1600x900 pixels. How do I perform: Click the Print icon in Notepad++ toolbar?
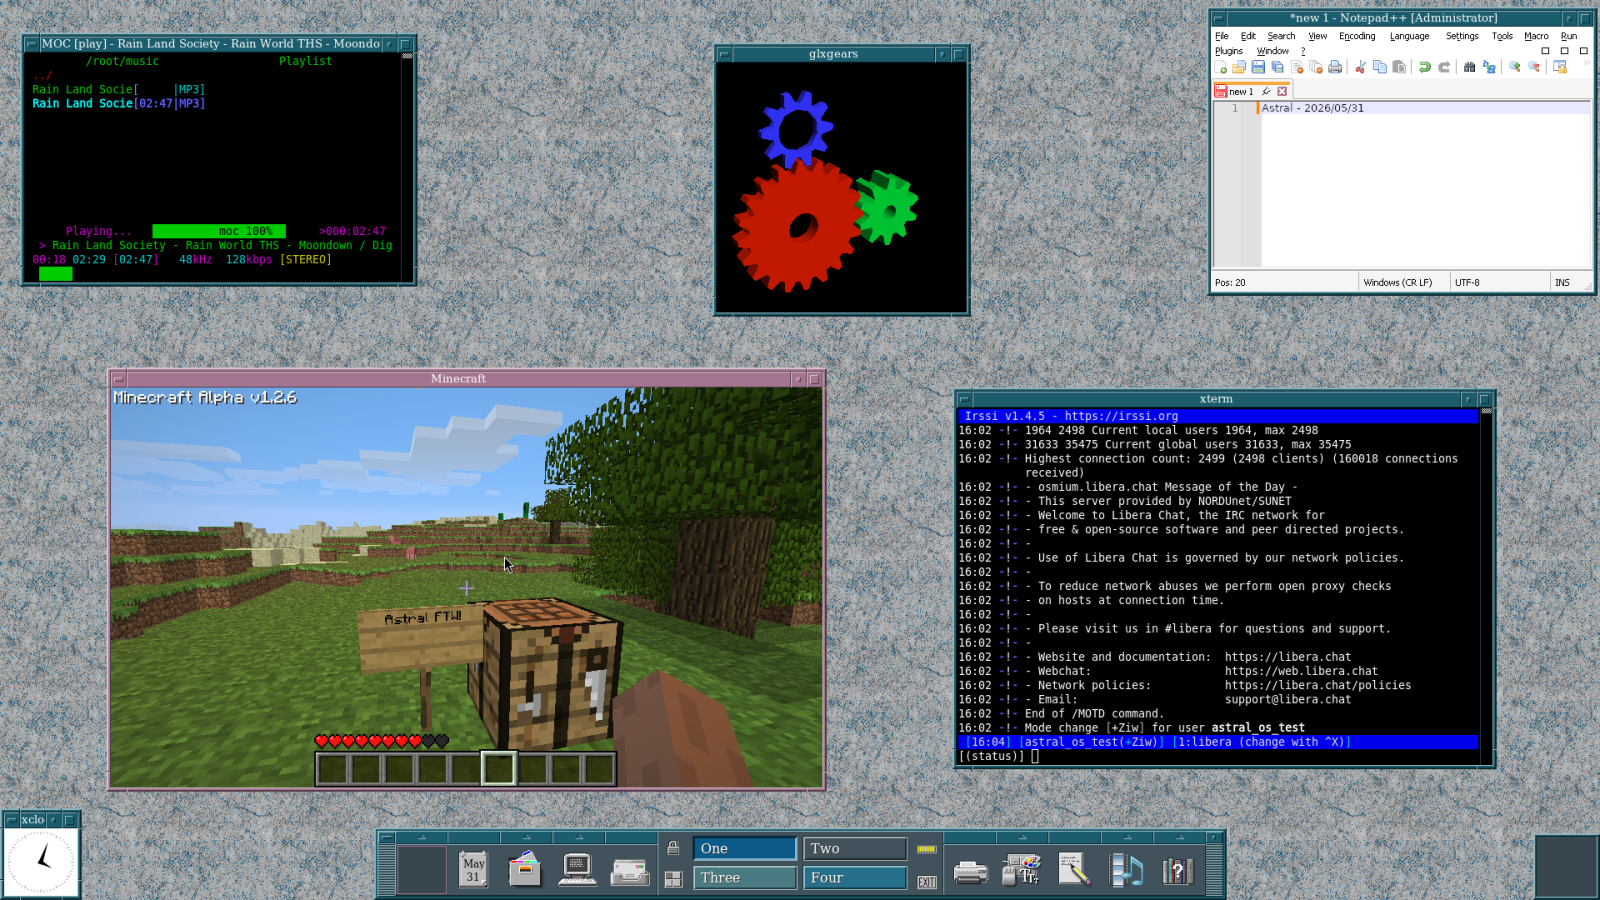(1335, 67)
